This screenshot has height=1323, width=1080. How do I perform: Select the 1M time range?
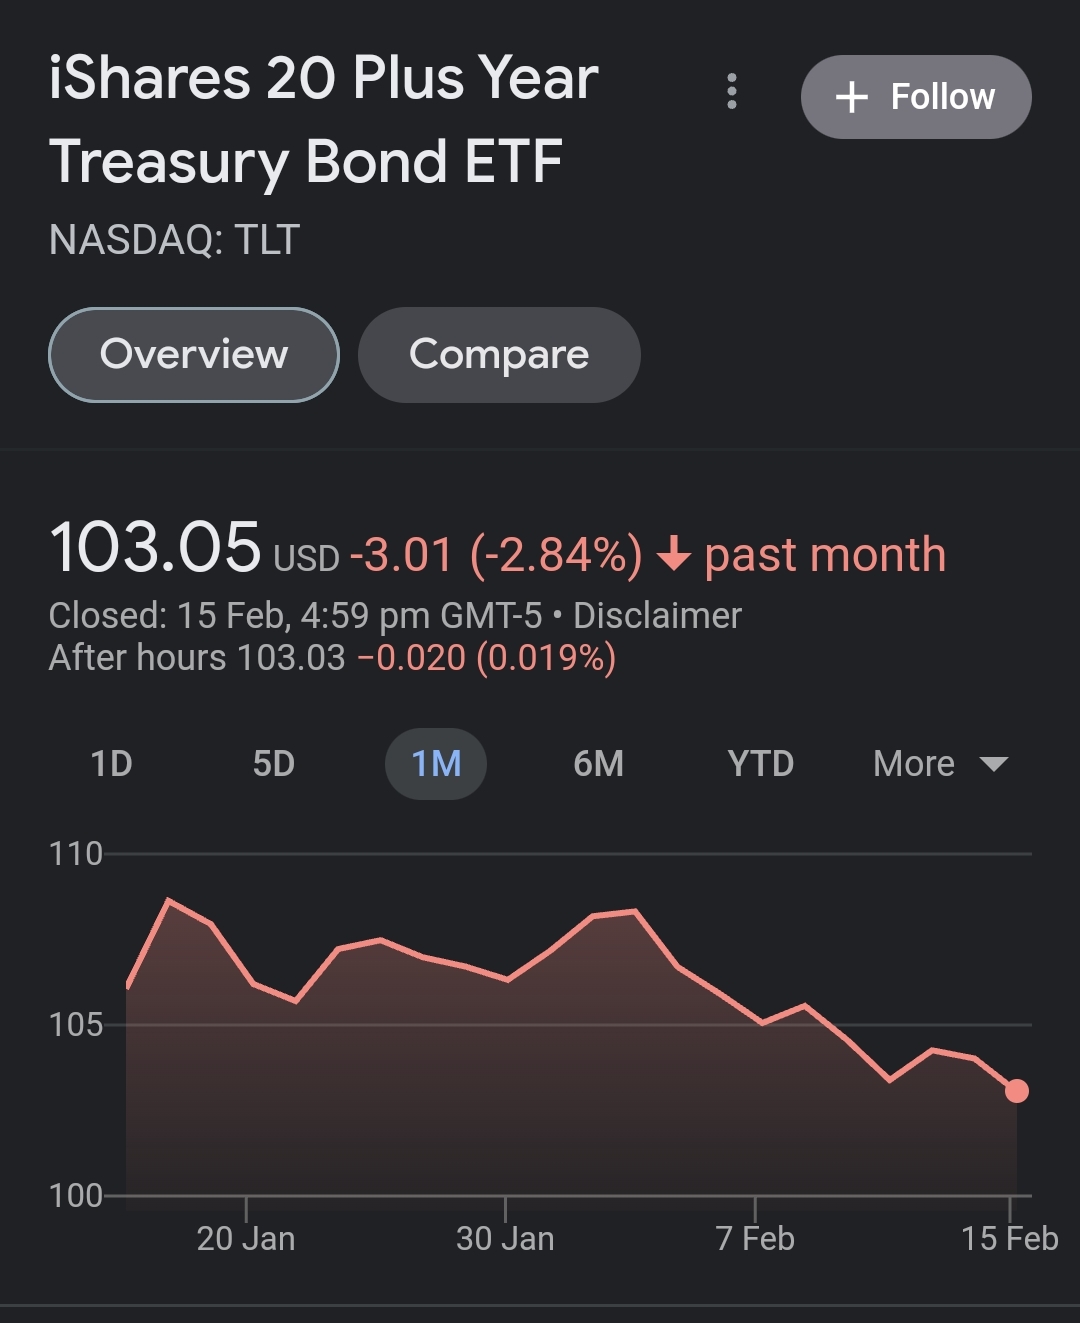(436, 764)
